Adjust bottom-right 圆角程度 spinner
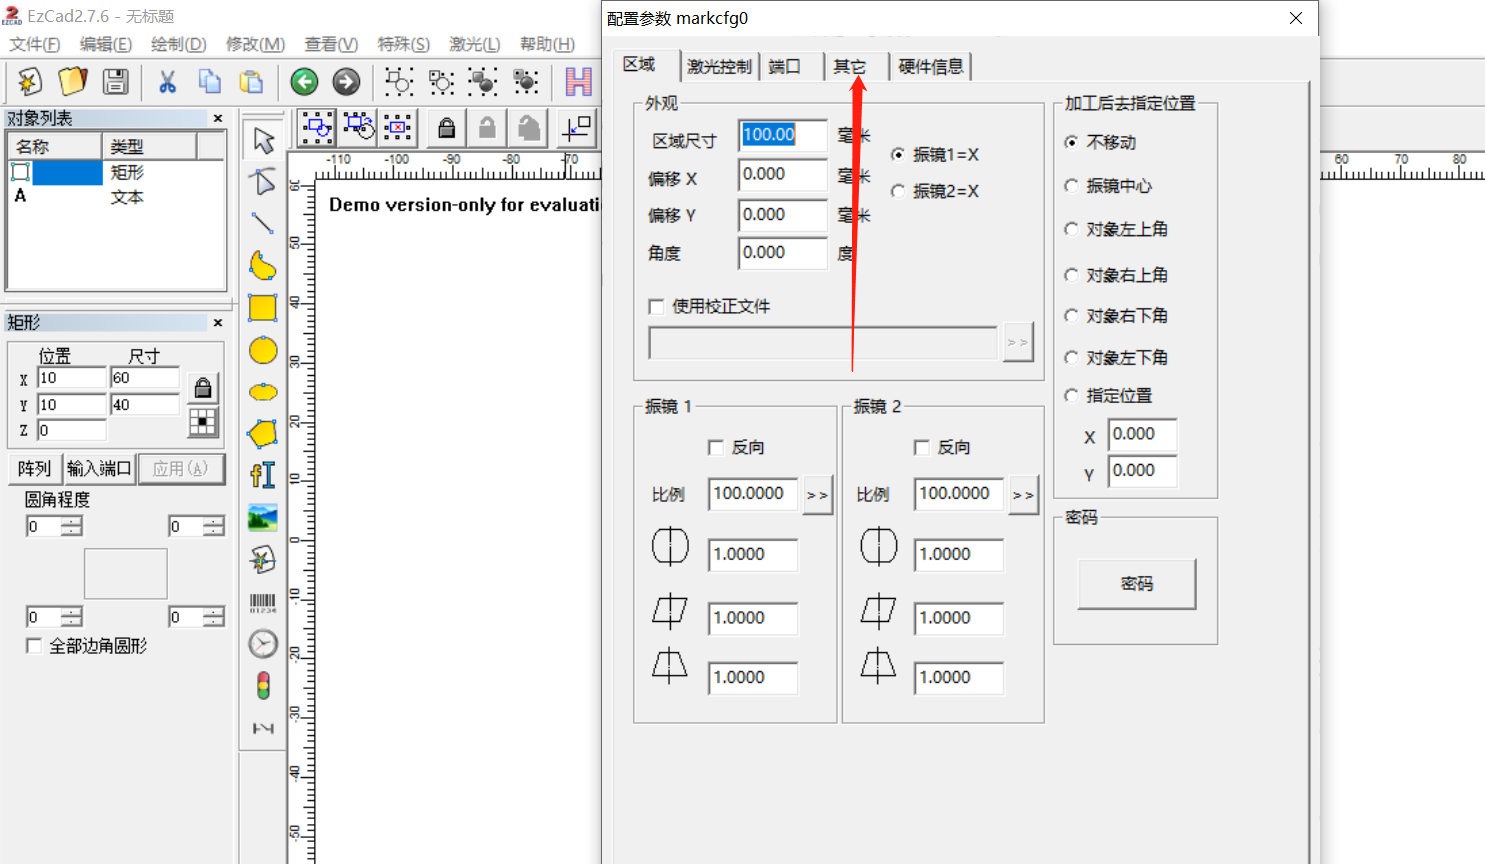Image resolution: width=1485 pixels, height=864 pixels. tap(214, 617)
